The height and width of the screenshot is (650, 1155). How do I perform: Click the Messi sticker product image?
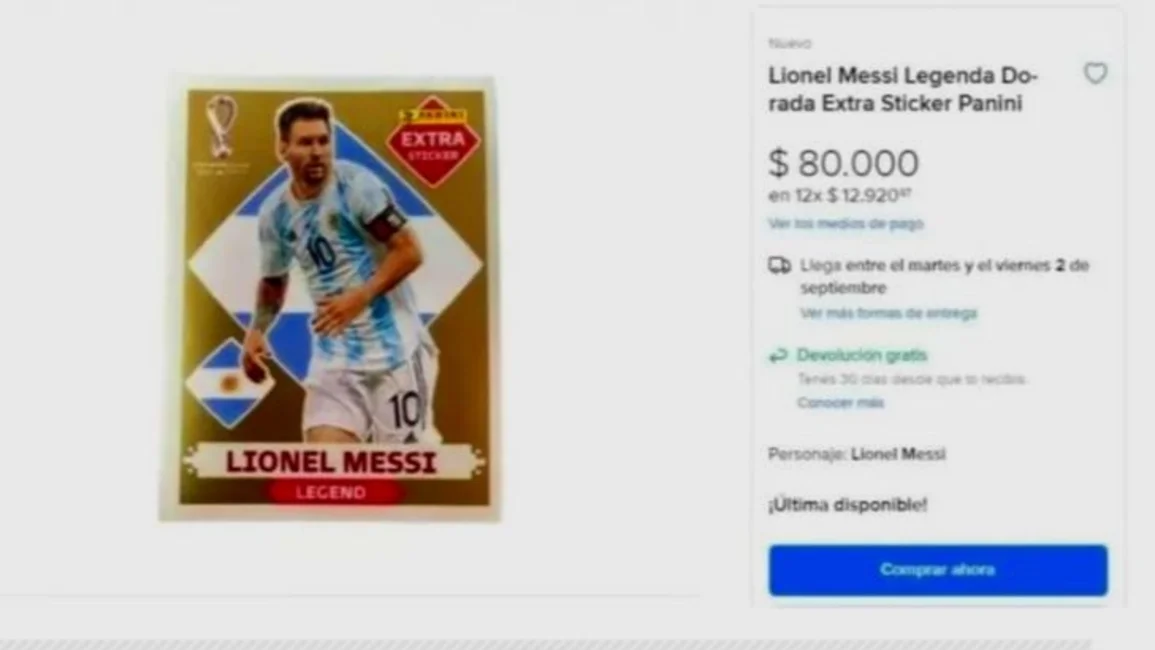[329, 298]
